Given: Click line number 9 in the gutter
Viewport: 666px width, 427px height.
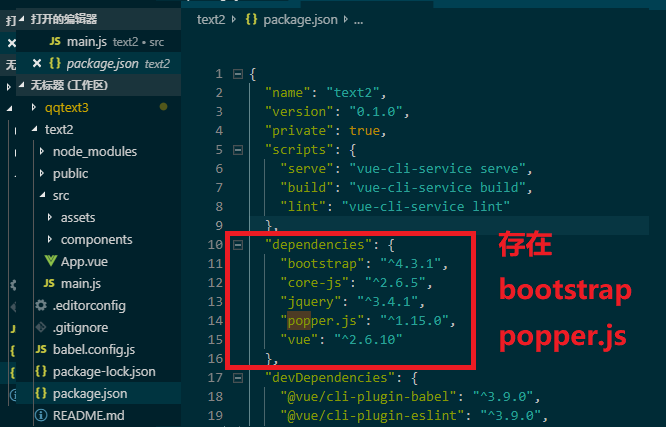Looking at the screenshot, I should tap(219, 226).
